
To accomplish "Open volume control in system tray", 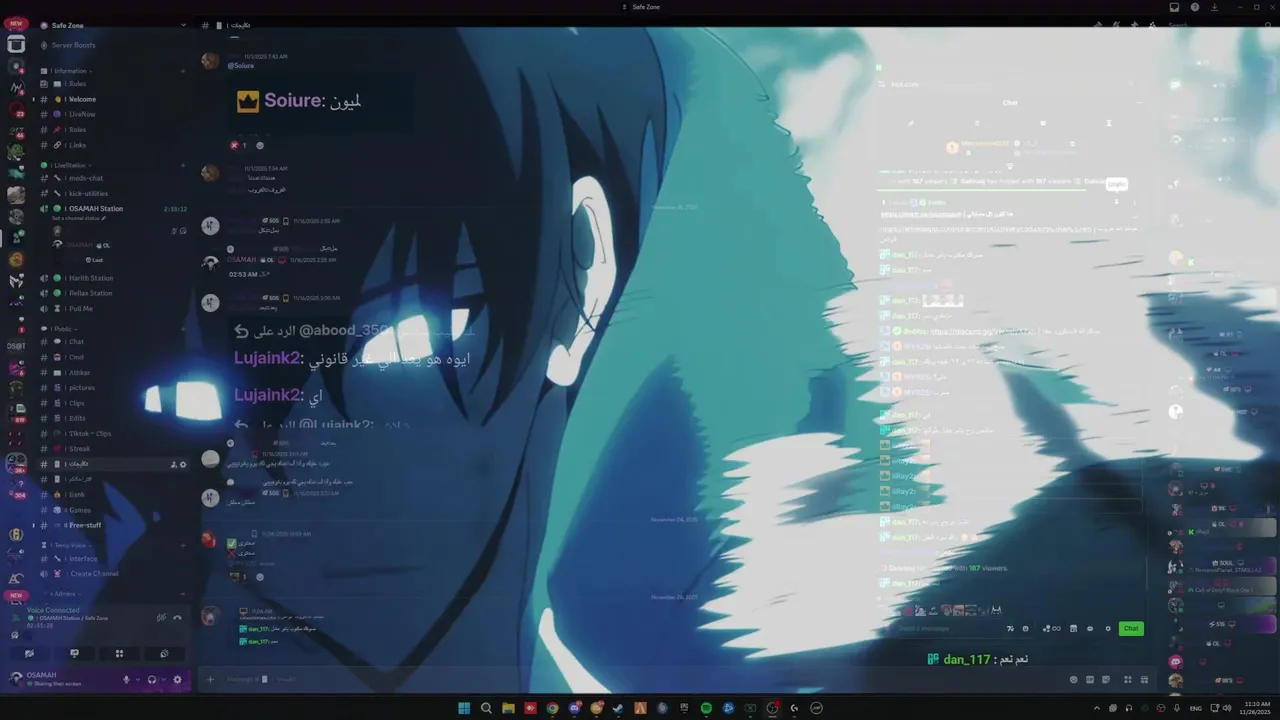I will coord(1227,708).
